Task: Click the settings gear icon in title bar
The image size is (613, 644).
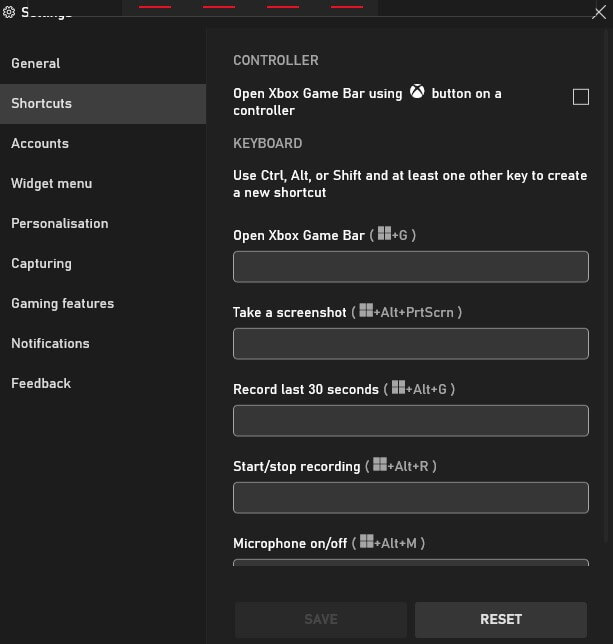Action: click(x=9, y=12)
